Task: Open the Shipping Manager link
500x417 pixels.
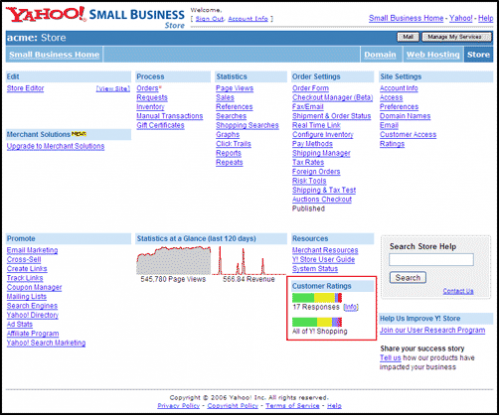Action: [x=321, y=153]
